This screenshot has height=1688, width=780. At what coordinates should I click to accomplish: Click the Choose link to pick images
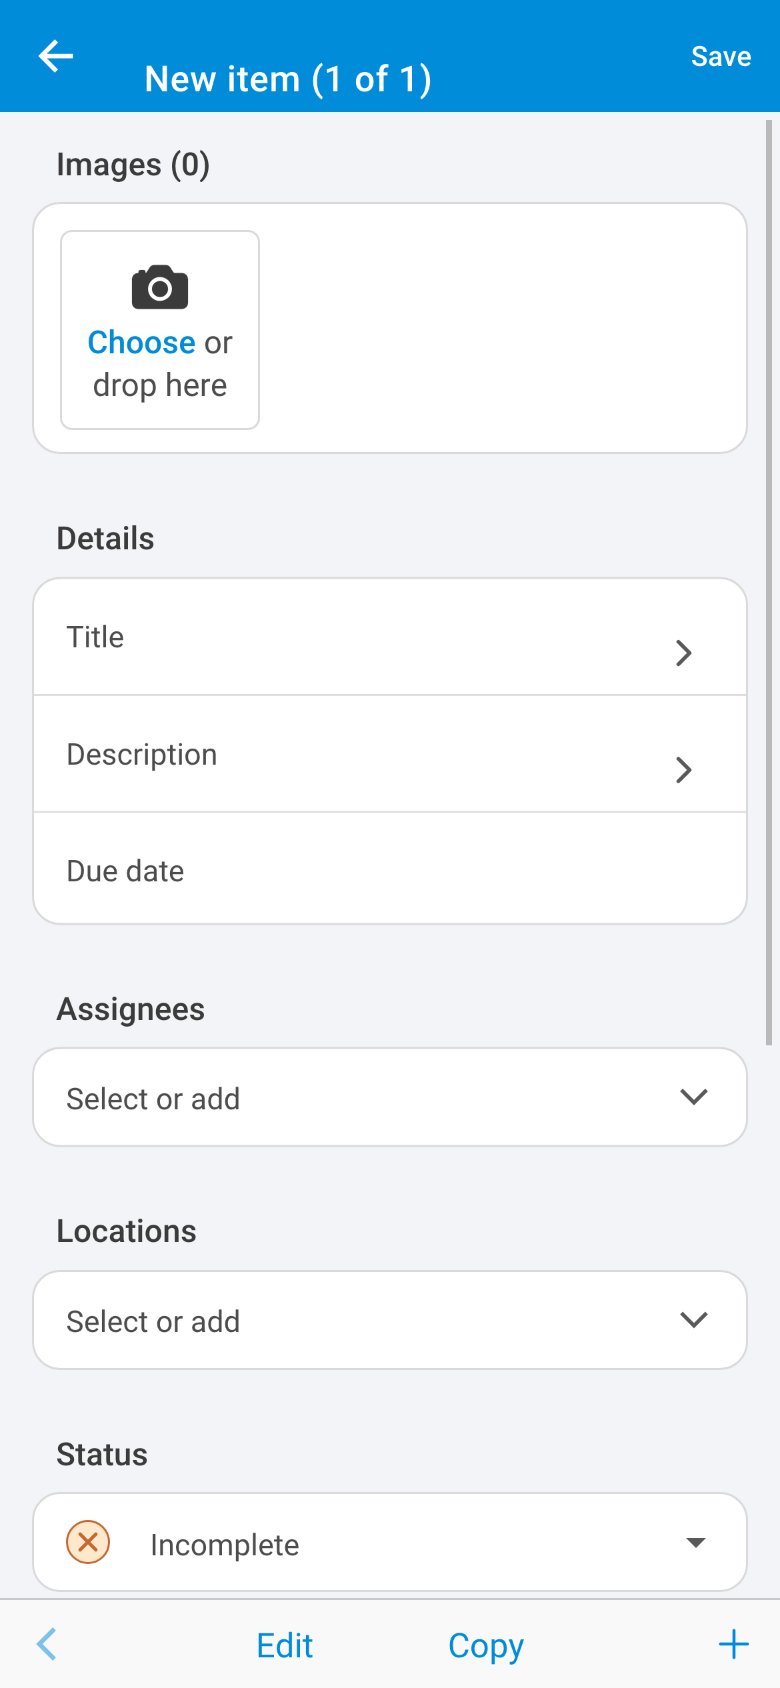point(141,343)
